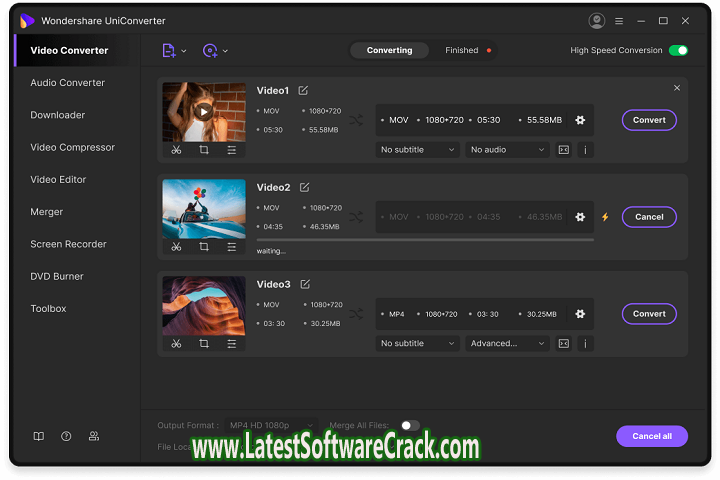Click the Video3 format swap arrows icon

pyautogui.click(x=356, y=314)
